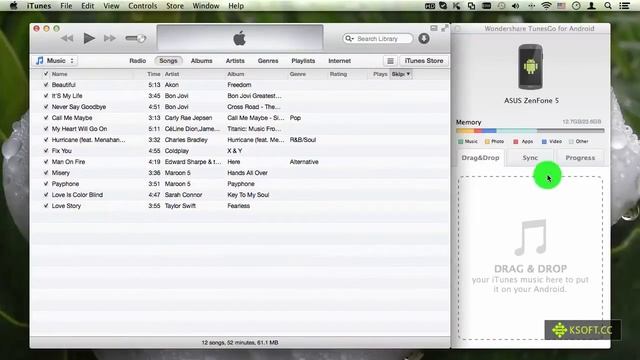
Task: Click the music note in drop area
Action: (x=530, y=238)
